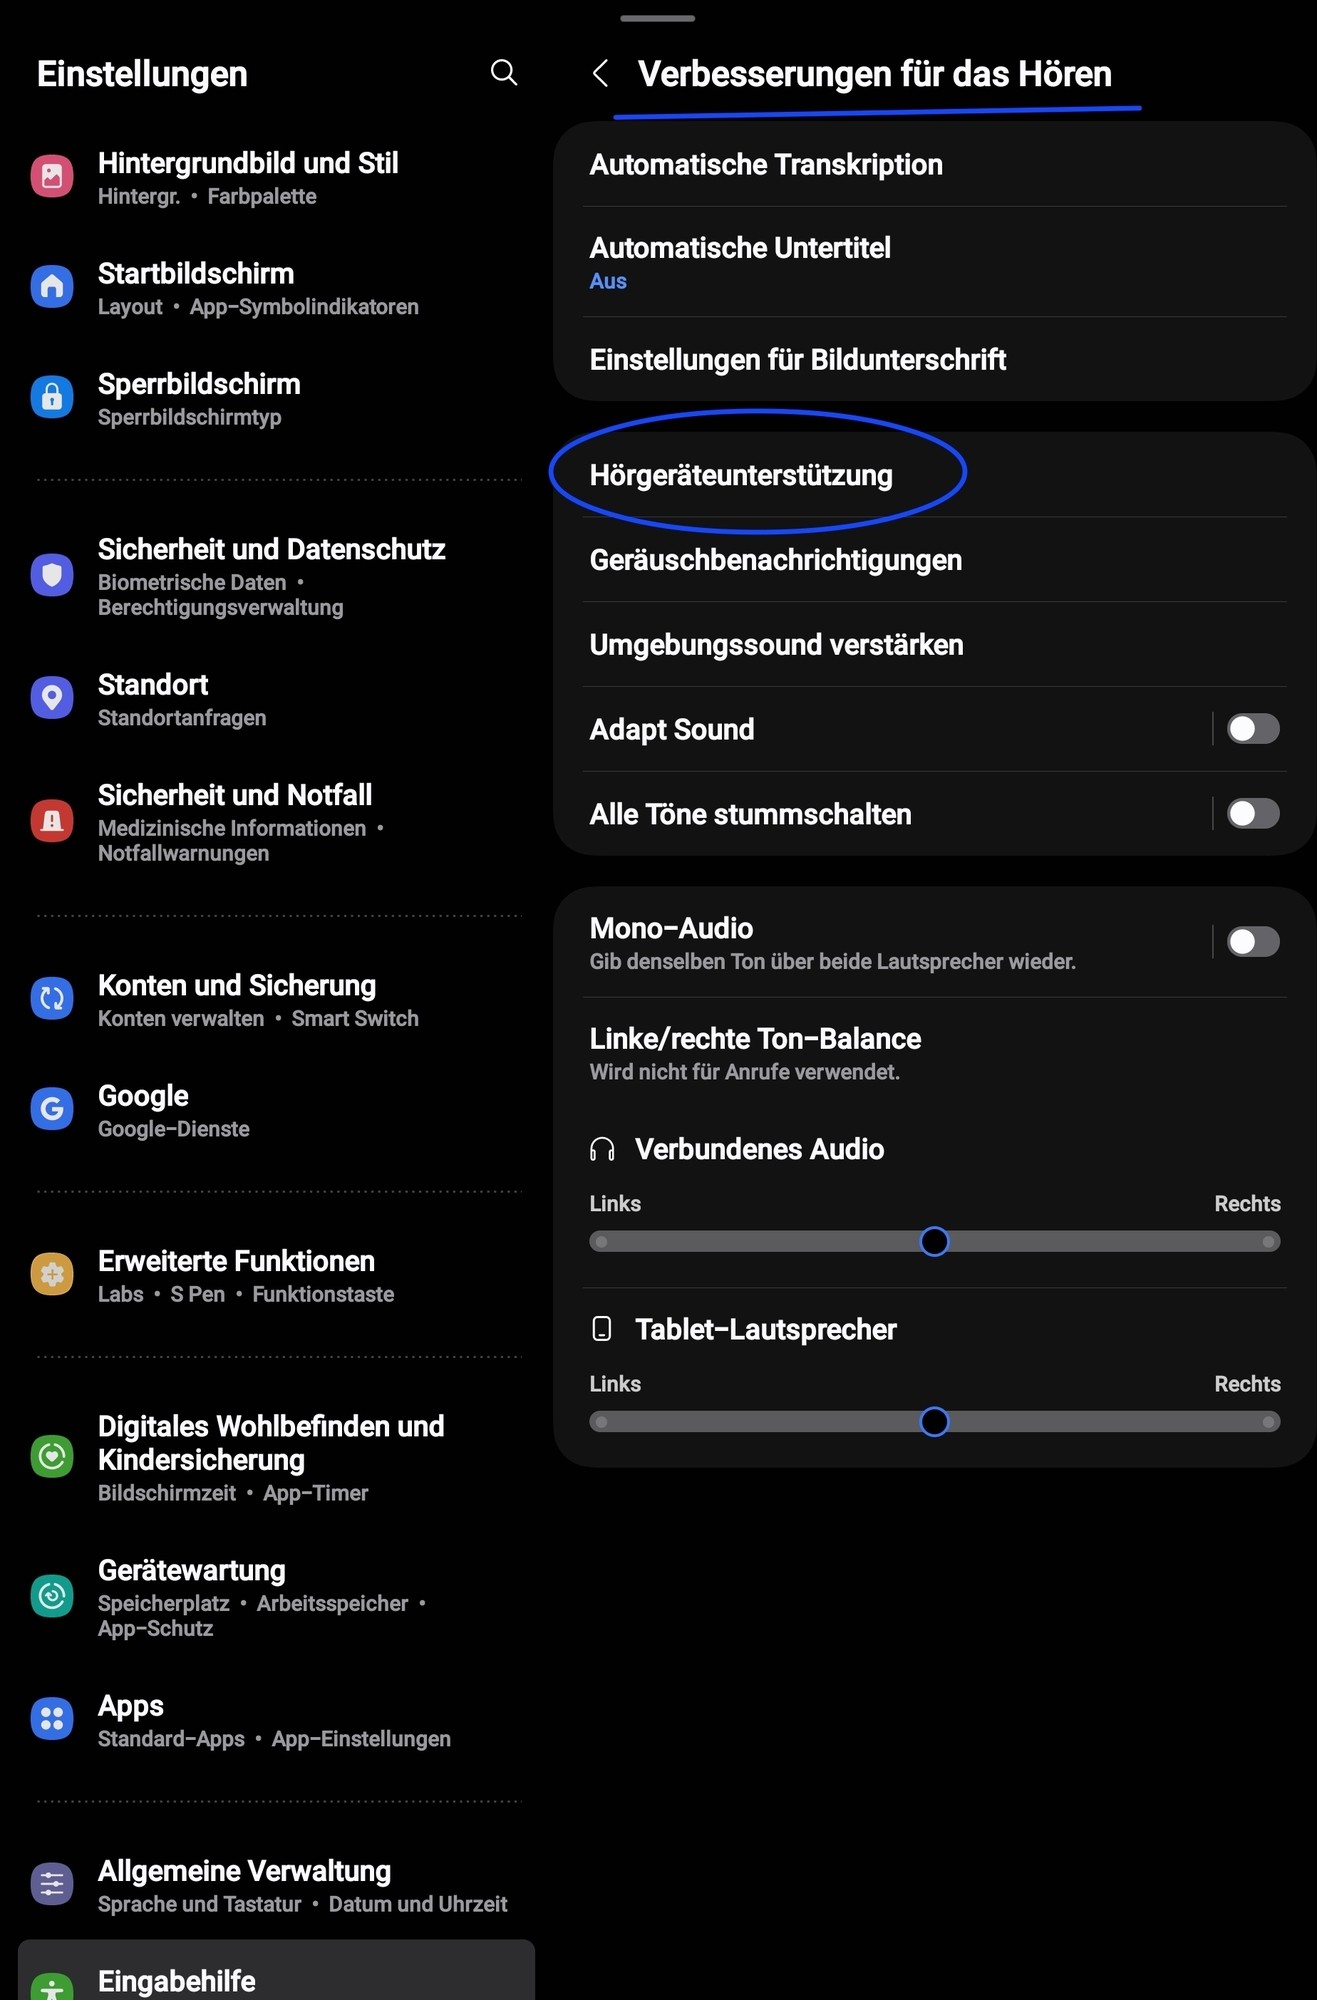Image resolution: width=1317 pixels, height=2000 pixels.
Task: Open Automatische Transkription
Action: (x=766, y=165)
